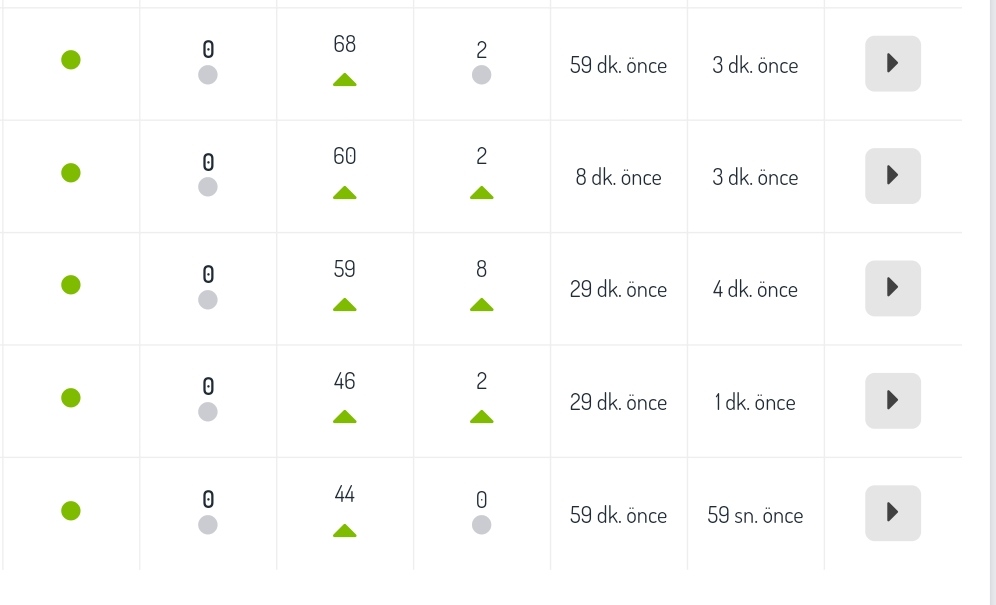Click gray dot under 0 in last row's fourth column
This screenshot has width=996, height=605.
pos(481,525)
